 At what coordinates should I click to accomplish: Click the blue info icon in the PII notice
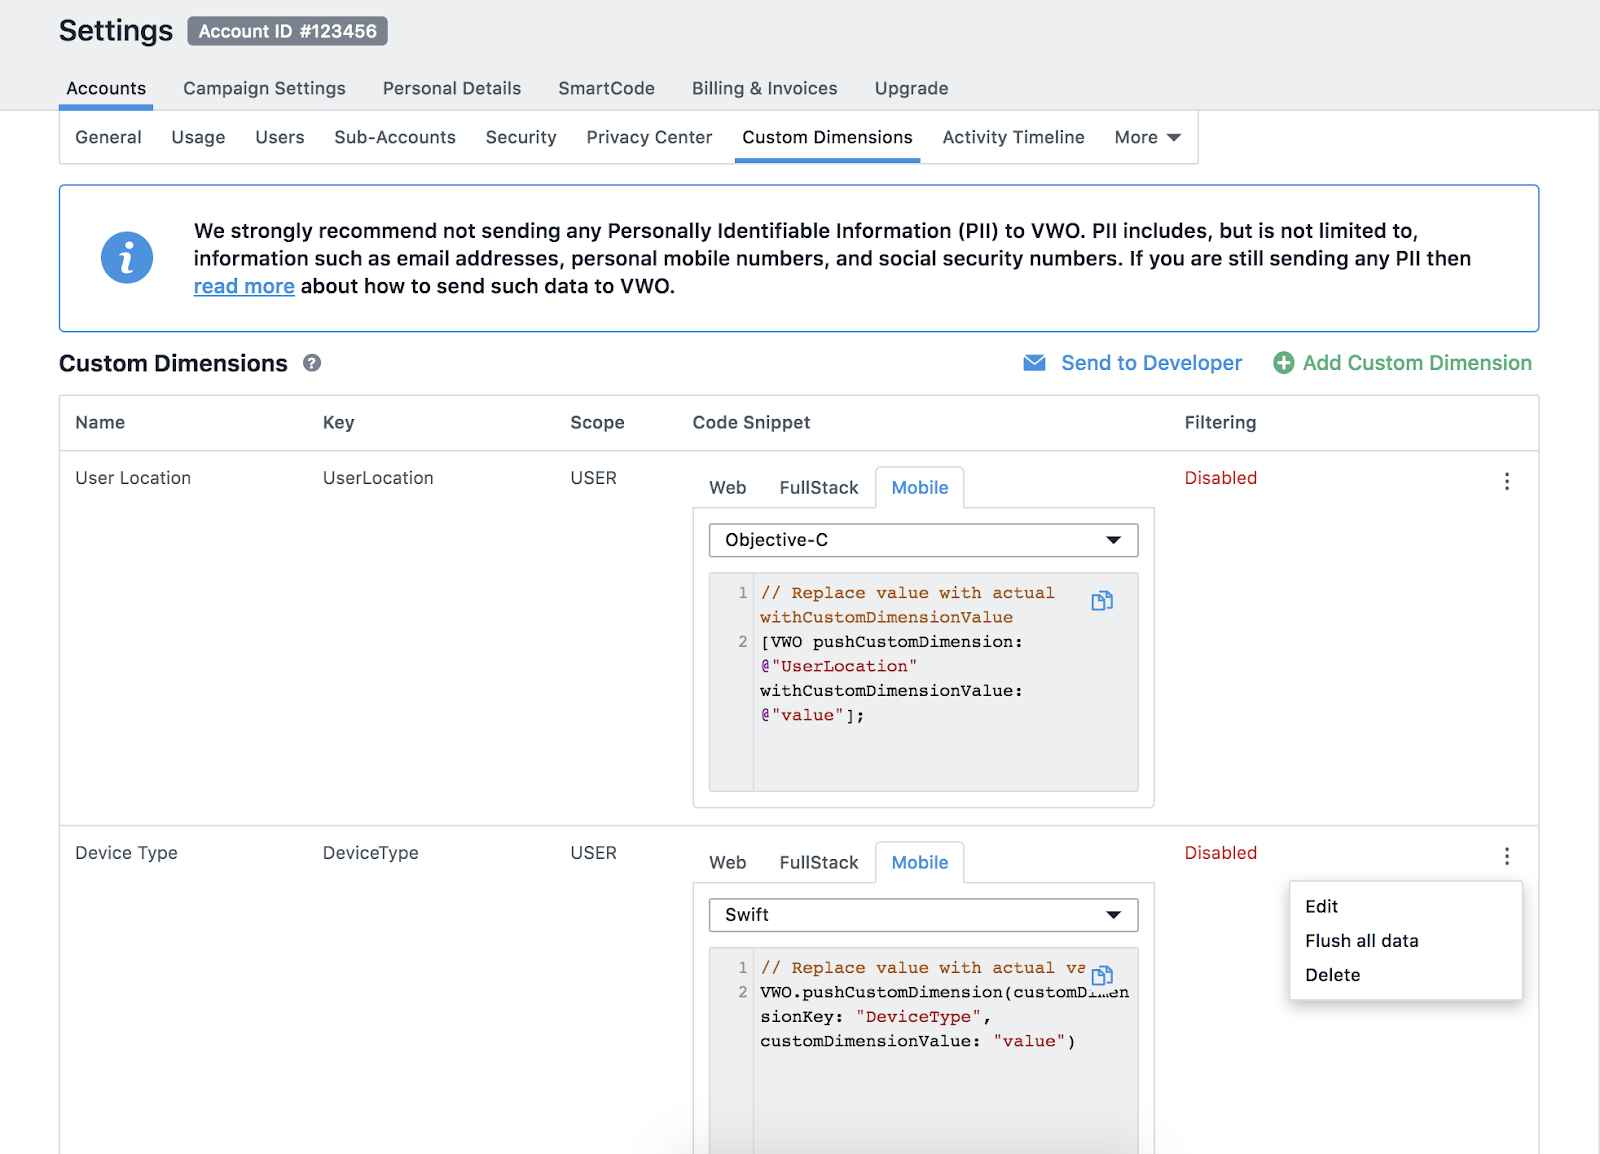(127, 258)
